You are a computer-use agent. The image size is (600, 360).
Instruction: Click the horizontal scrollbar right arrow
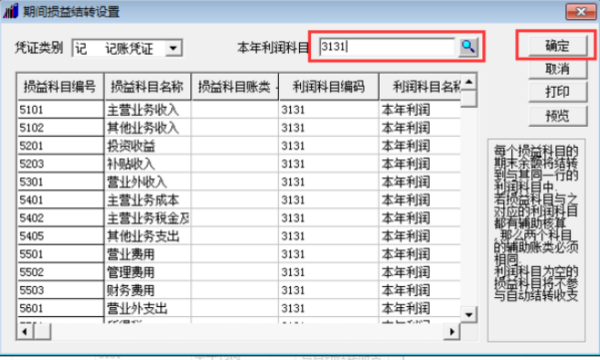[452, 331]
